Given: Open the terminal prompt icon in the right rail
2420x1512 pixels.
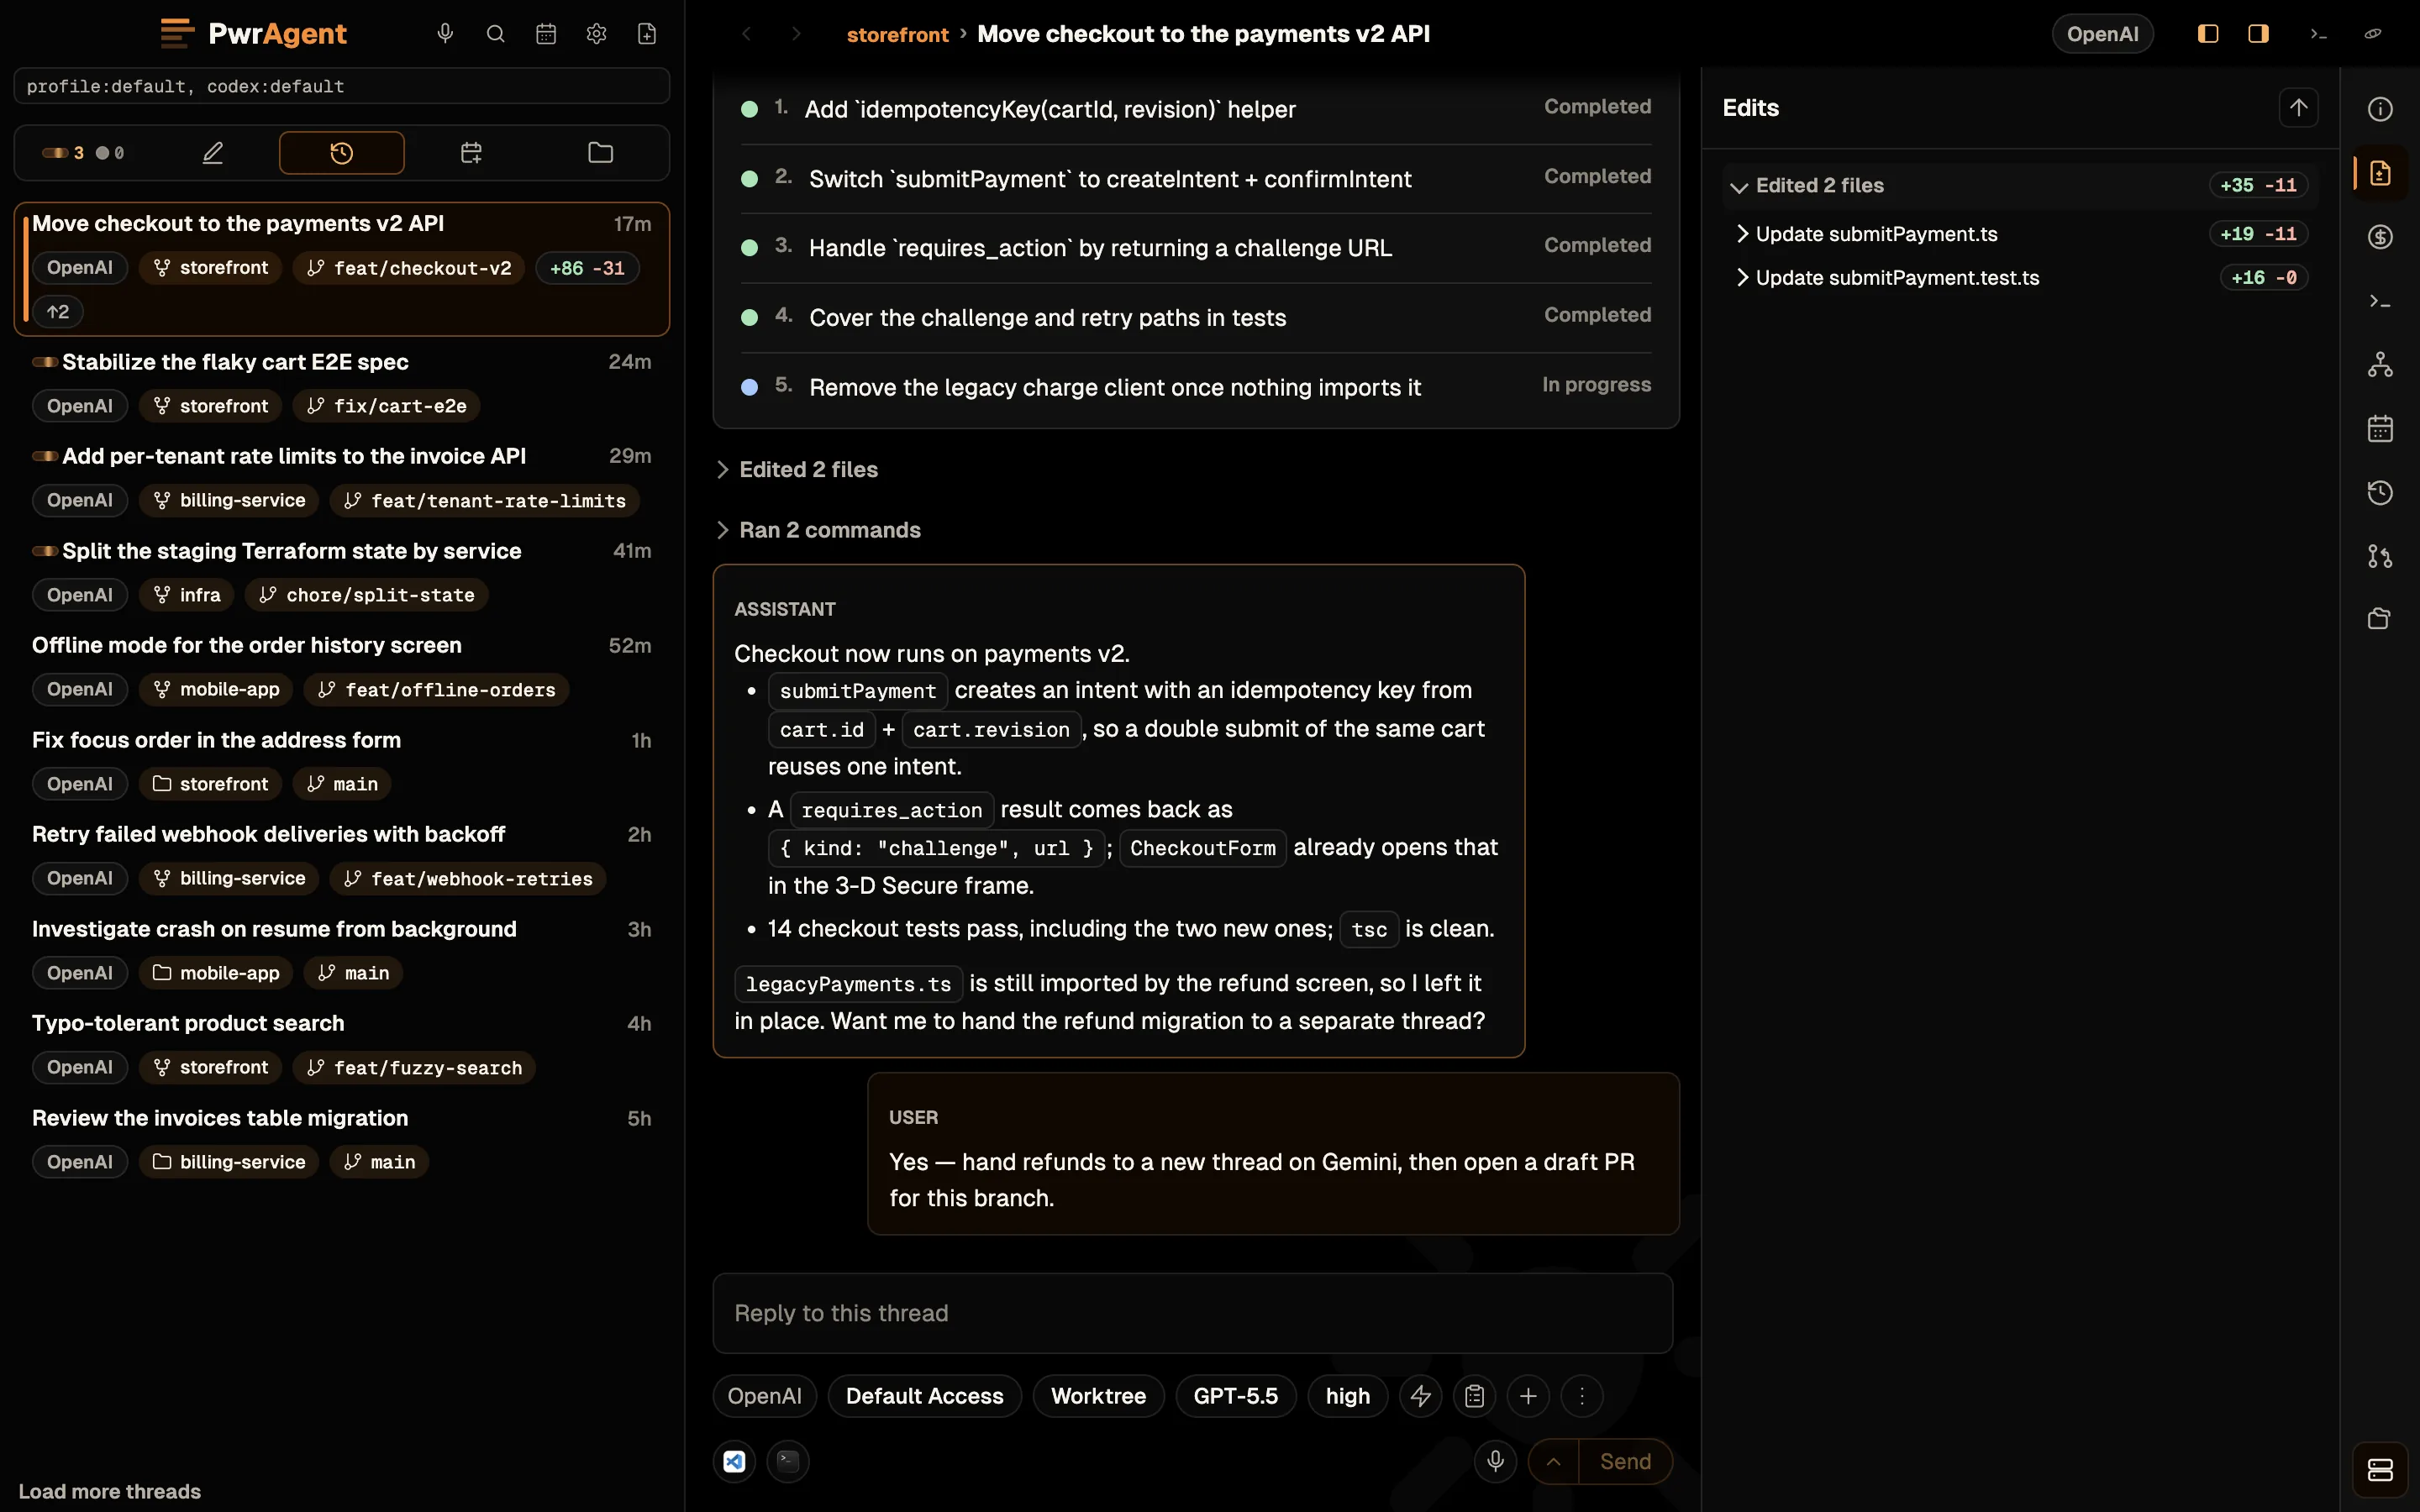Looking at the screenshot, I should [x=2380, y=301].
